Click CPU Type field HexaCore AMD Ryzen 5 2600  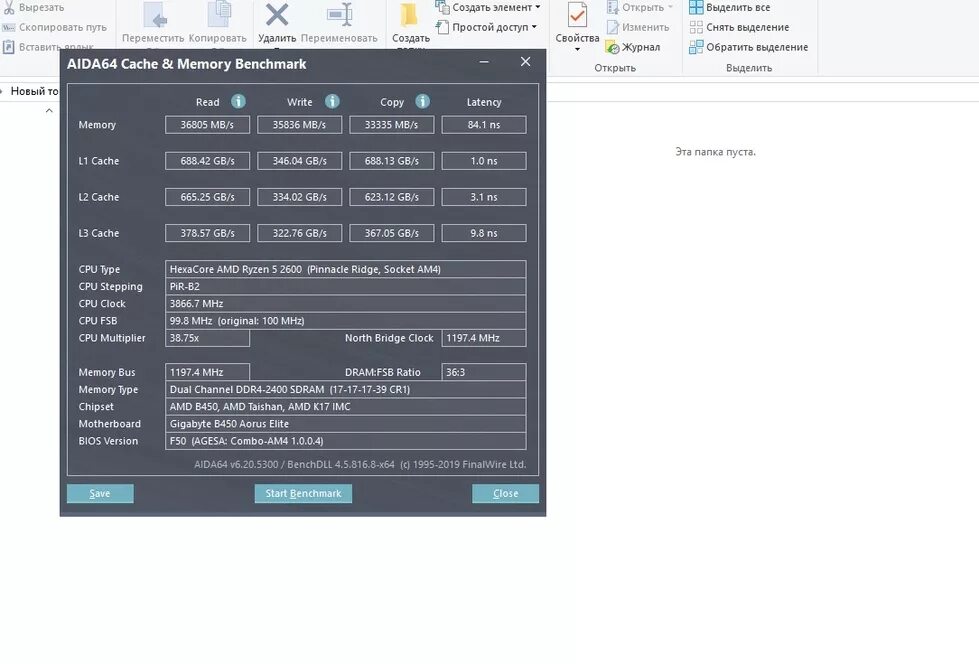pos(345,269)
